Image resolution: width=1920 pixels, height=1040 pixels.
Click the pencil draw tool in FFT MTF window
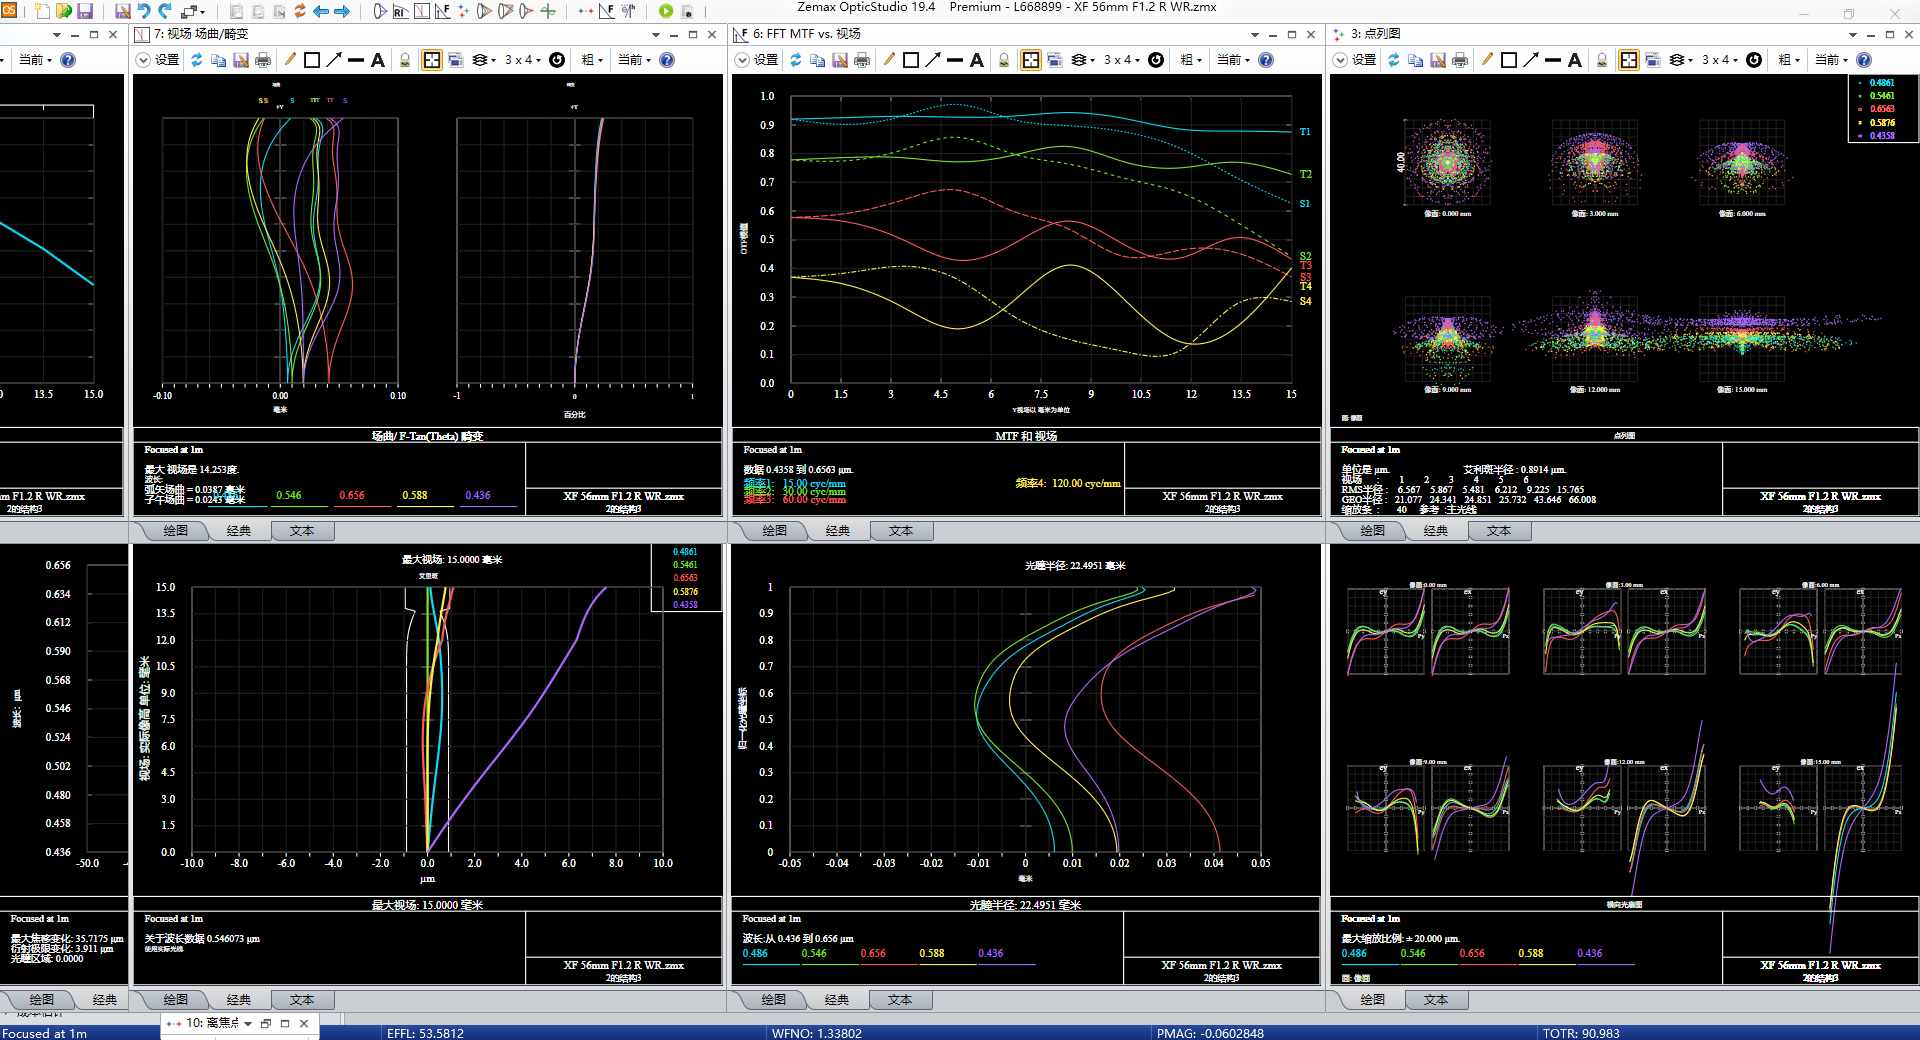888,60
